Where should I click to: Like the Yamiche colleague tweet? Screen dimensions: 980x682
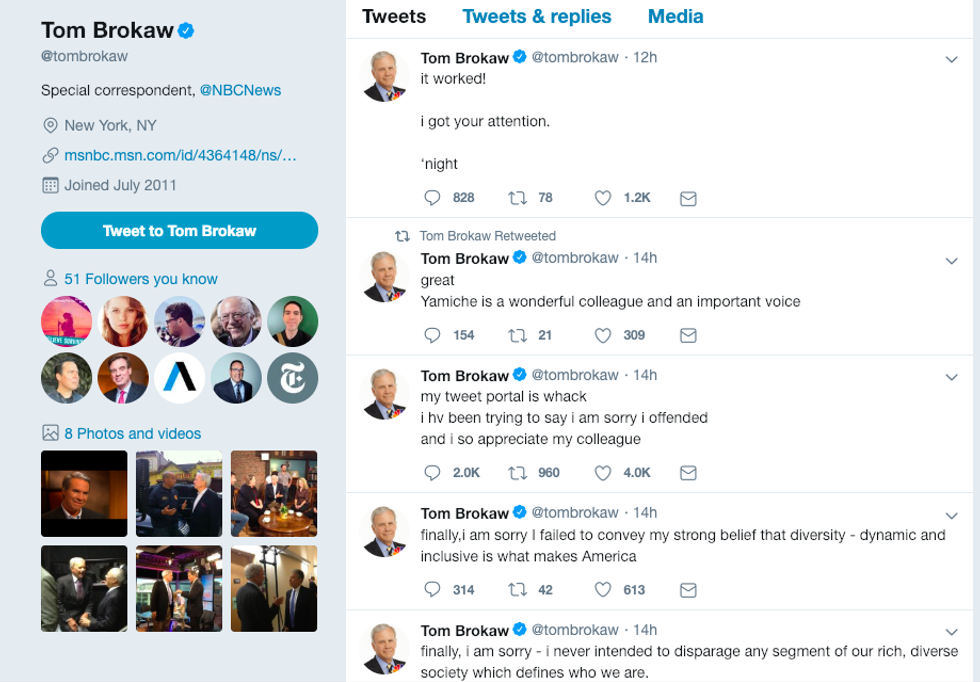603,335
